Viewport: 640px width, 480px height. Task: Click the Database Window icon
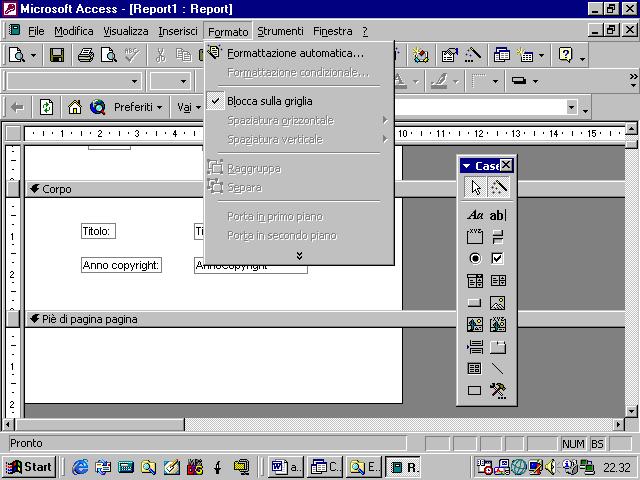pyautogui.click(x=501, y=55)
